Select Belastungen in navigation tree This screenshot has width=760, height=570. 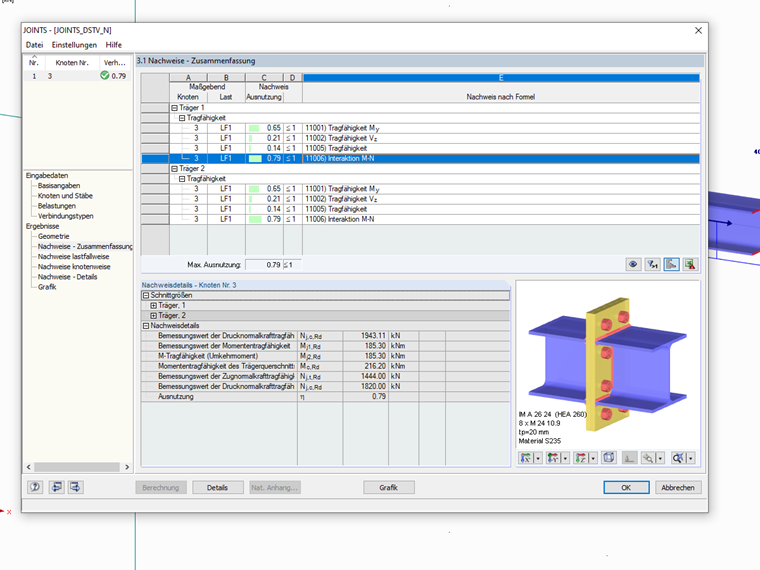(57, 206)
